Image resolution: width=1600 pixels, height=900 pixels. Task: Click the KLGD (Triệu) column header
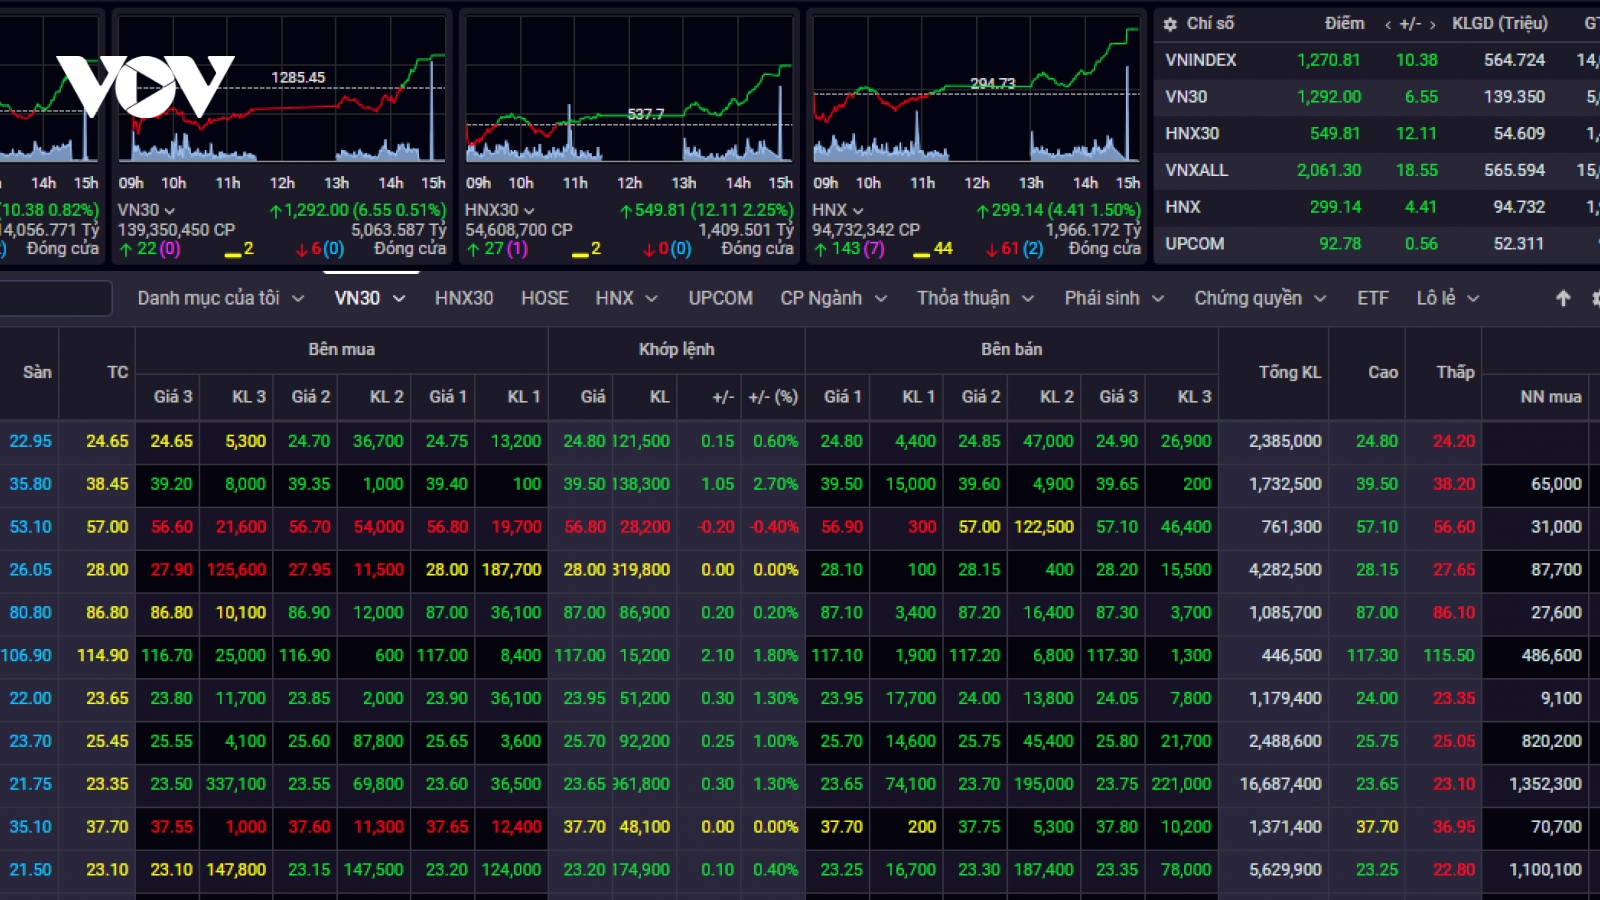click(1499, 23)
